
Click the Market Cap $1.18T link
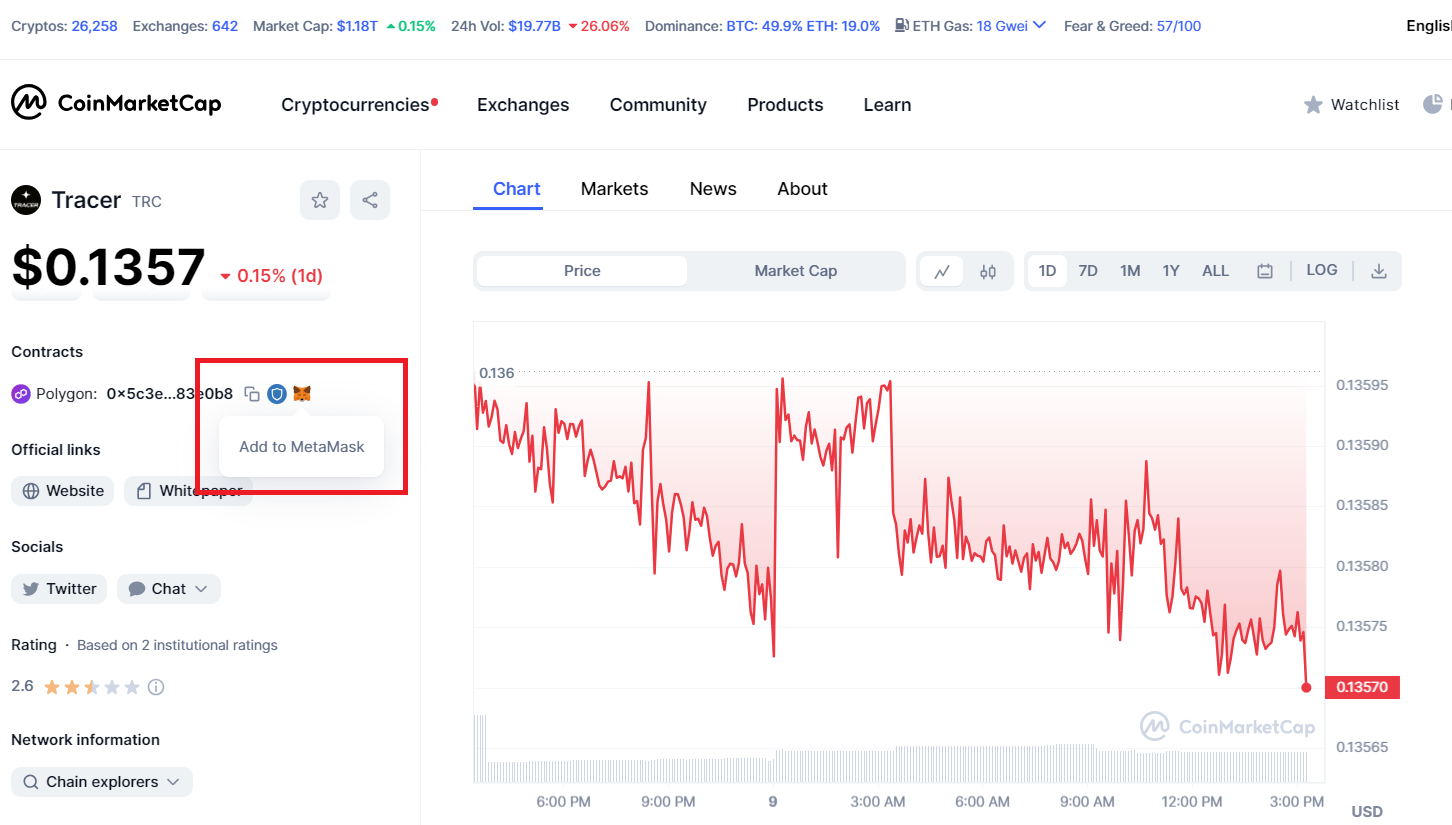[357, 26]
